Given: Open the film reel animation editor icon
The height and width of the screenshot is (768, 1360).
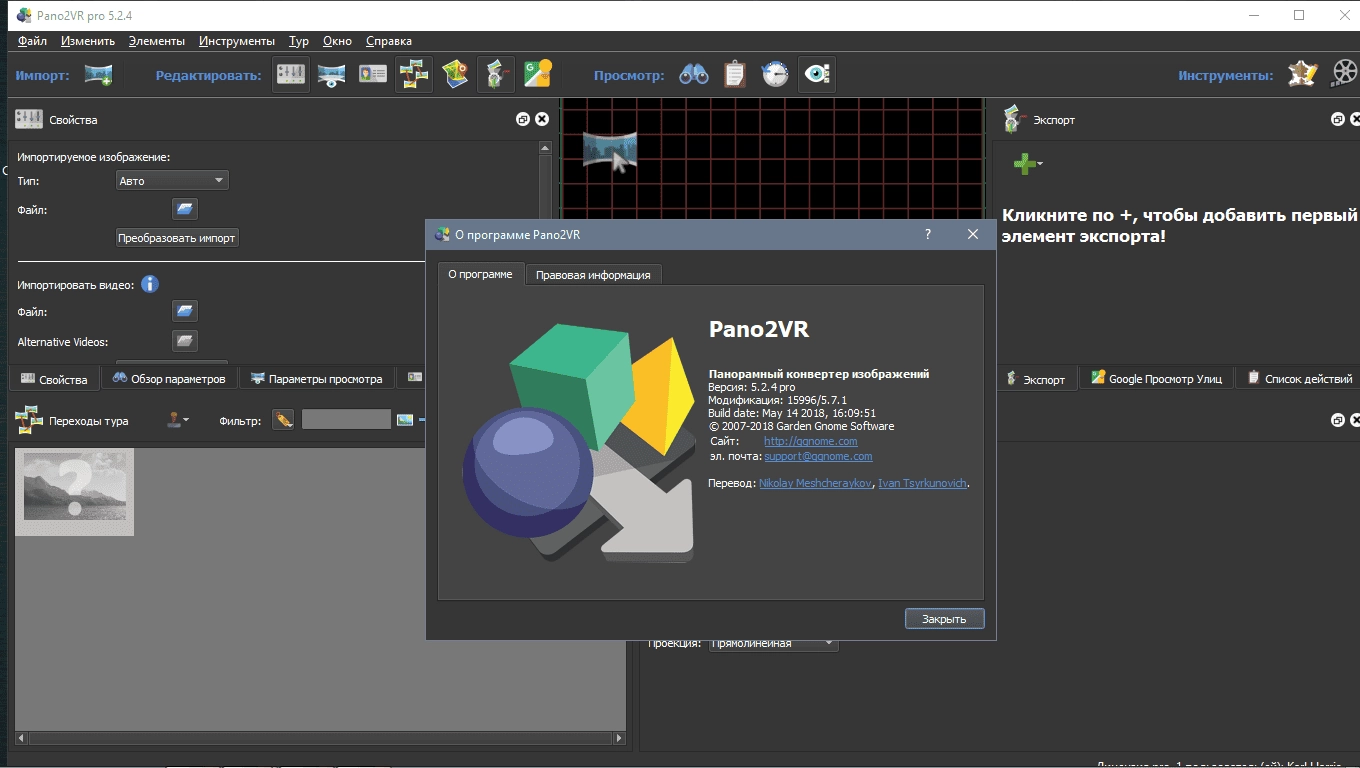Looking at the screenshot, I should (1345, 75).
